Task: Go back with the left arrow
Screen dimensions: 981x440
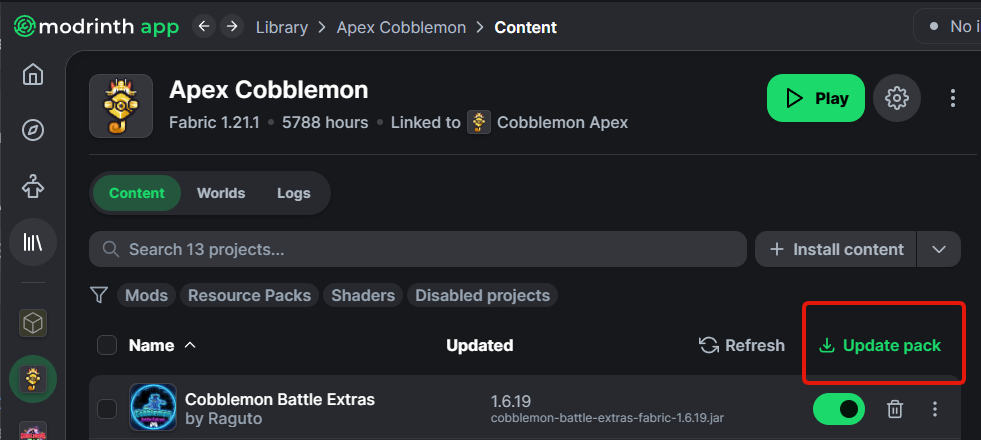Action: tap(204, 27)
